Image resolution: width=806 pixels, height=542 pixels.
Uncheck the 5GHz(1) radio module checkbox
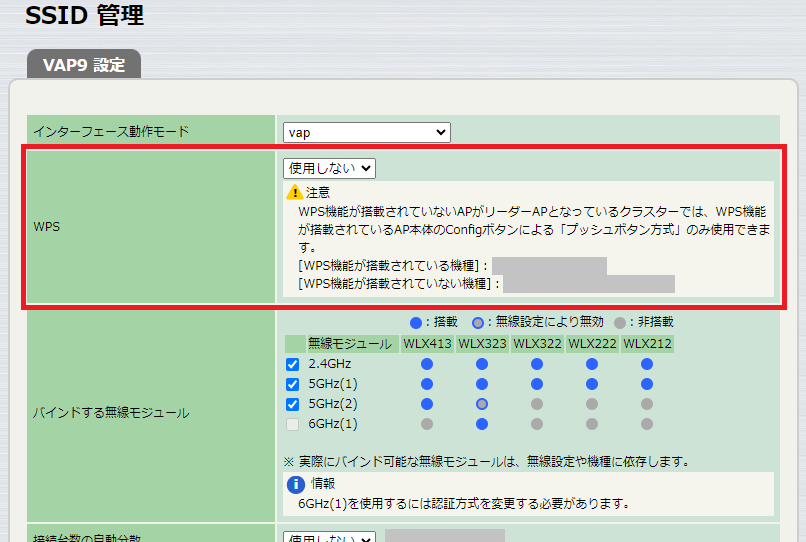pyautogui.click(x=292, y=384)
